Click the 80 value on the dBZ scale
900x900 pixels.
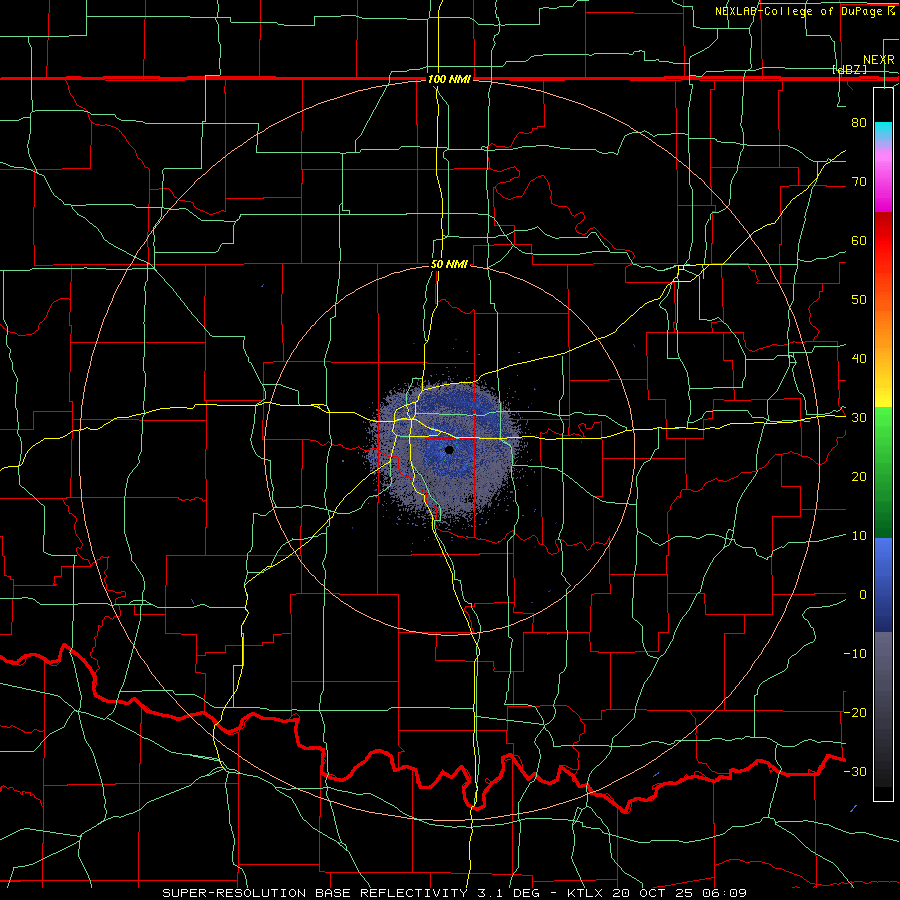pyautogui.click(x=859, y=122)
